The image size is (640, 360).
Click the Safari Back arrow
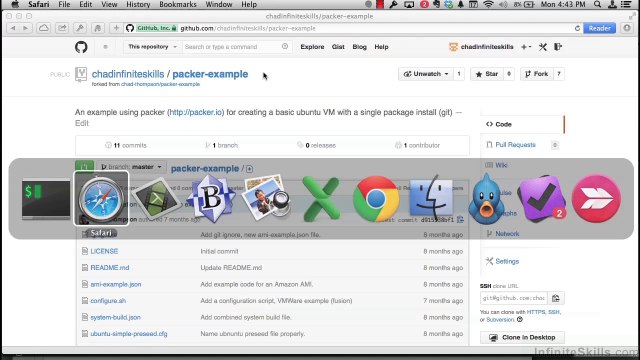click(13, 28)
